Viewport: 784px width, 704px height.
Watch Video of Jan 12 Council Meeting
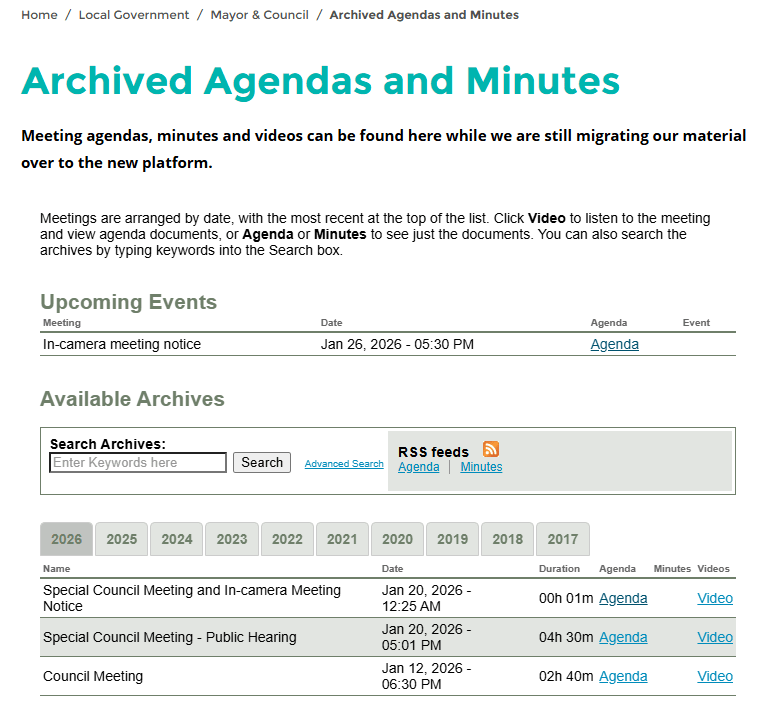point(715,676)
